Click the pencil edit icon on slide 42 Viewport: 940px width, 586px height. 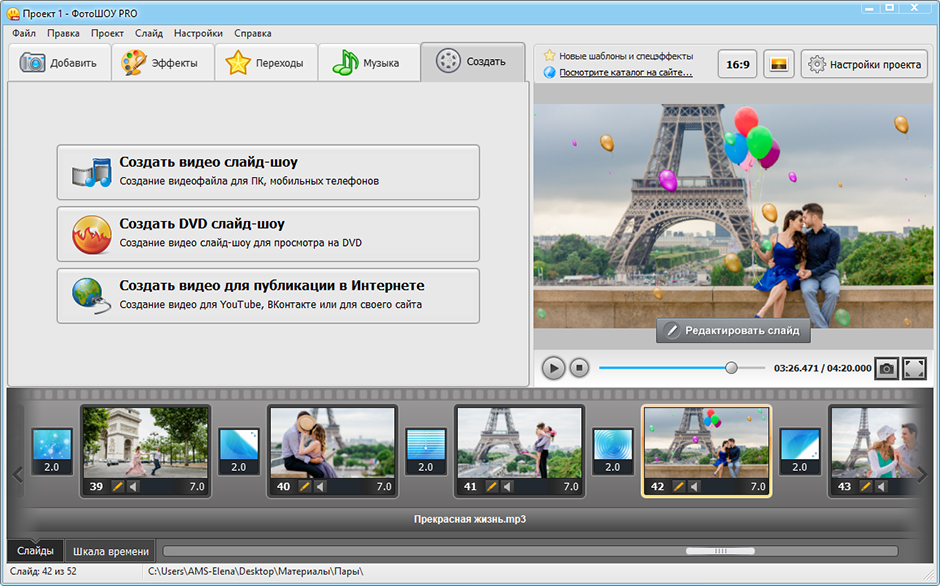coord(679,486)
